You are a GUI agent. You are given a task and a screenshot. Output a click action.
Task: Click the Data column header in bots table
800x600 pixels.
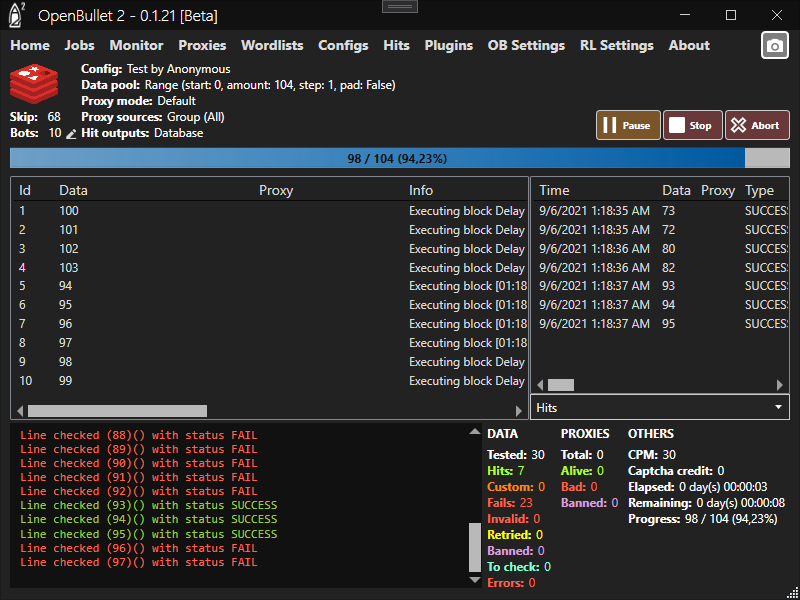pyautogui.click(x=73, y=190)
